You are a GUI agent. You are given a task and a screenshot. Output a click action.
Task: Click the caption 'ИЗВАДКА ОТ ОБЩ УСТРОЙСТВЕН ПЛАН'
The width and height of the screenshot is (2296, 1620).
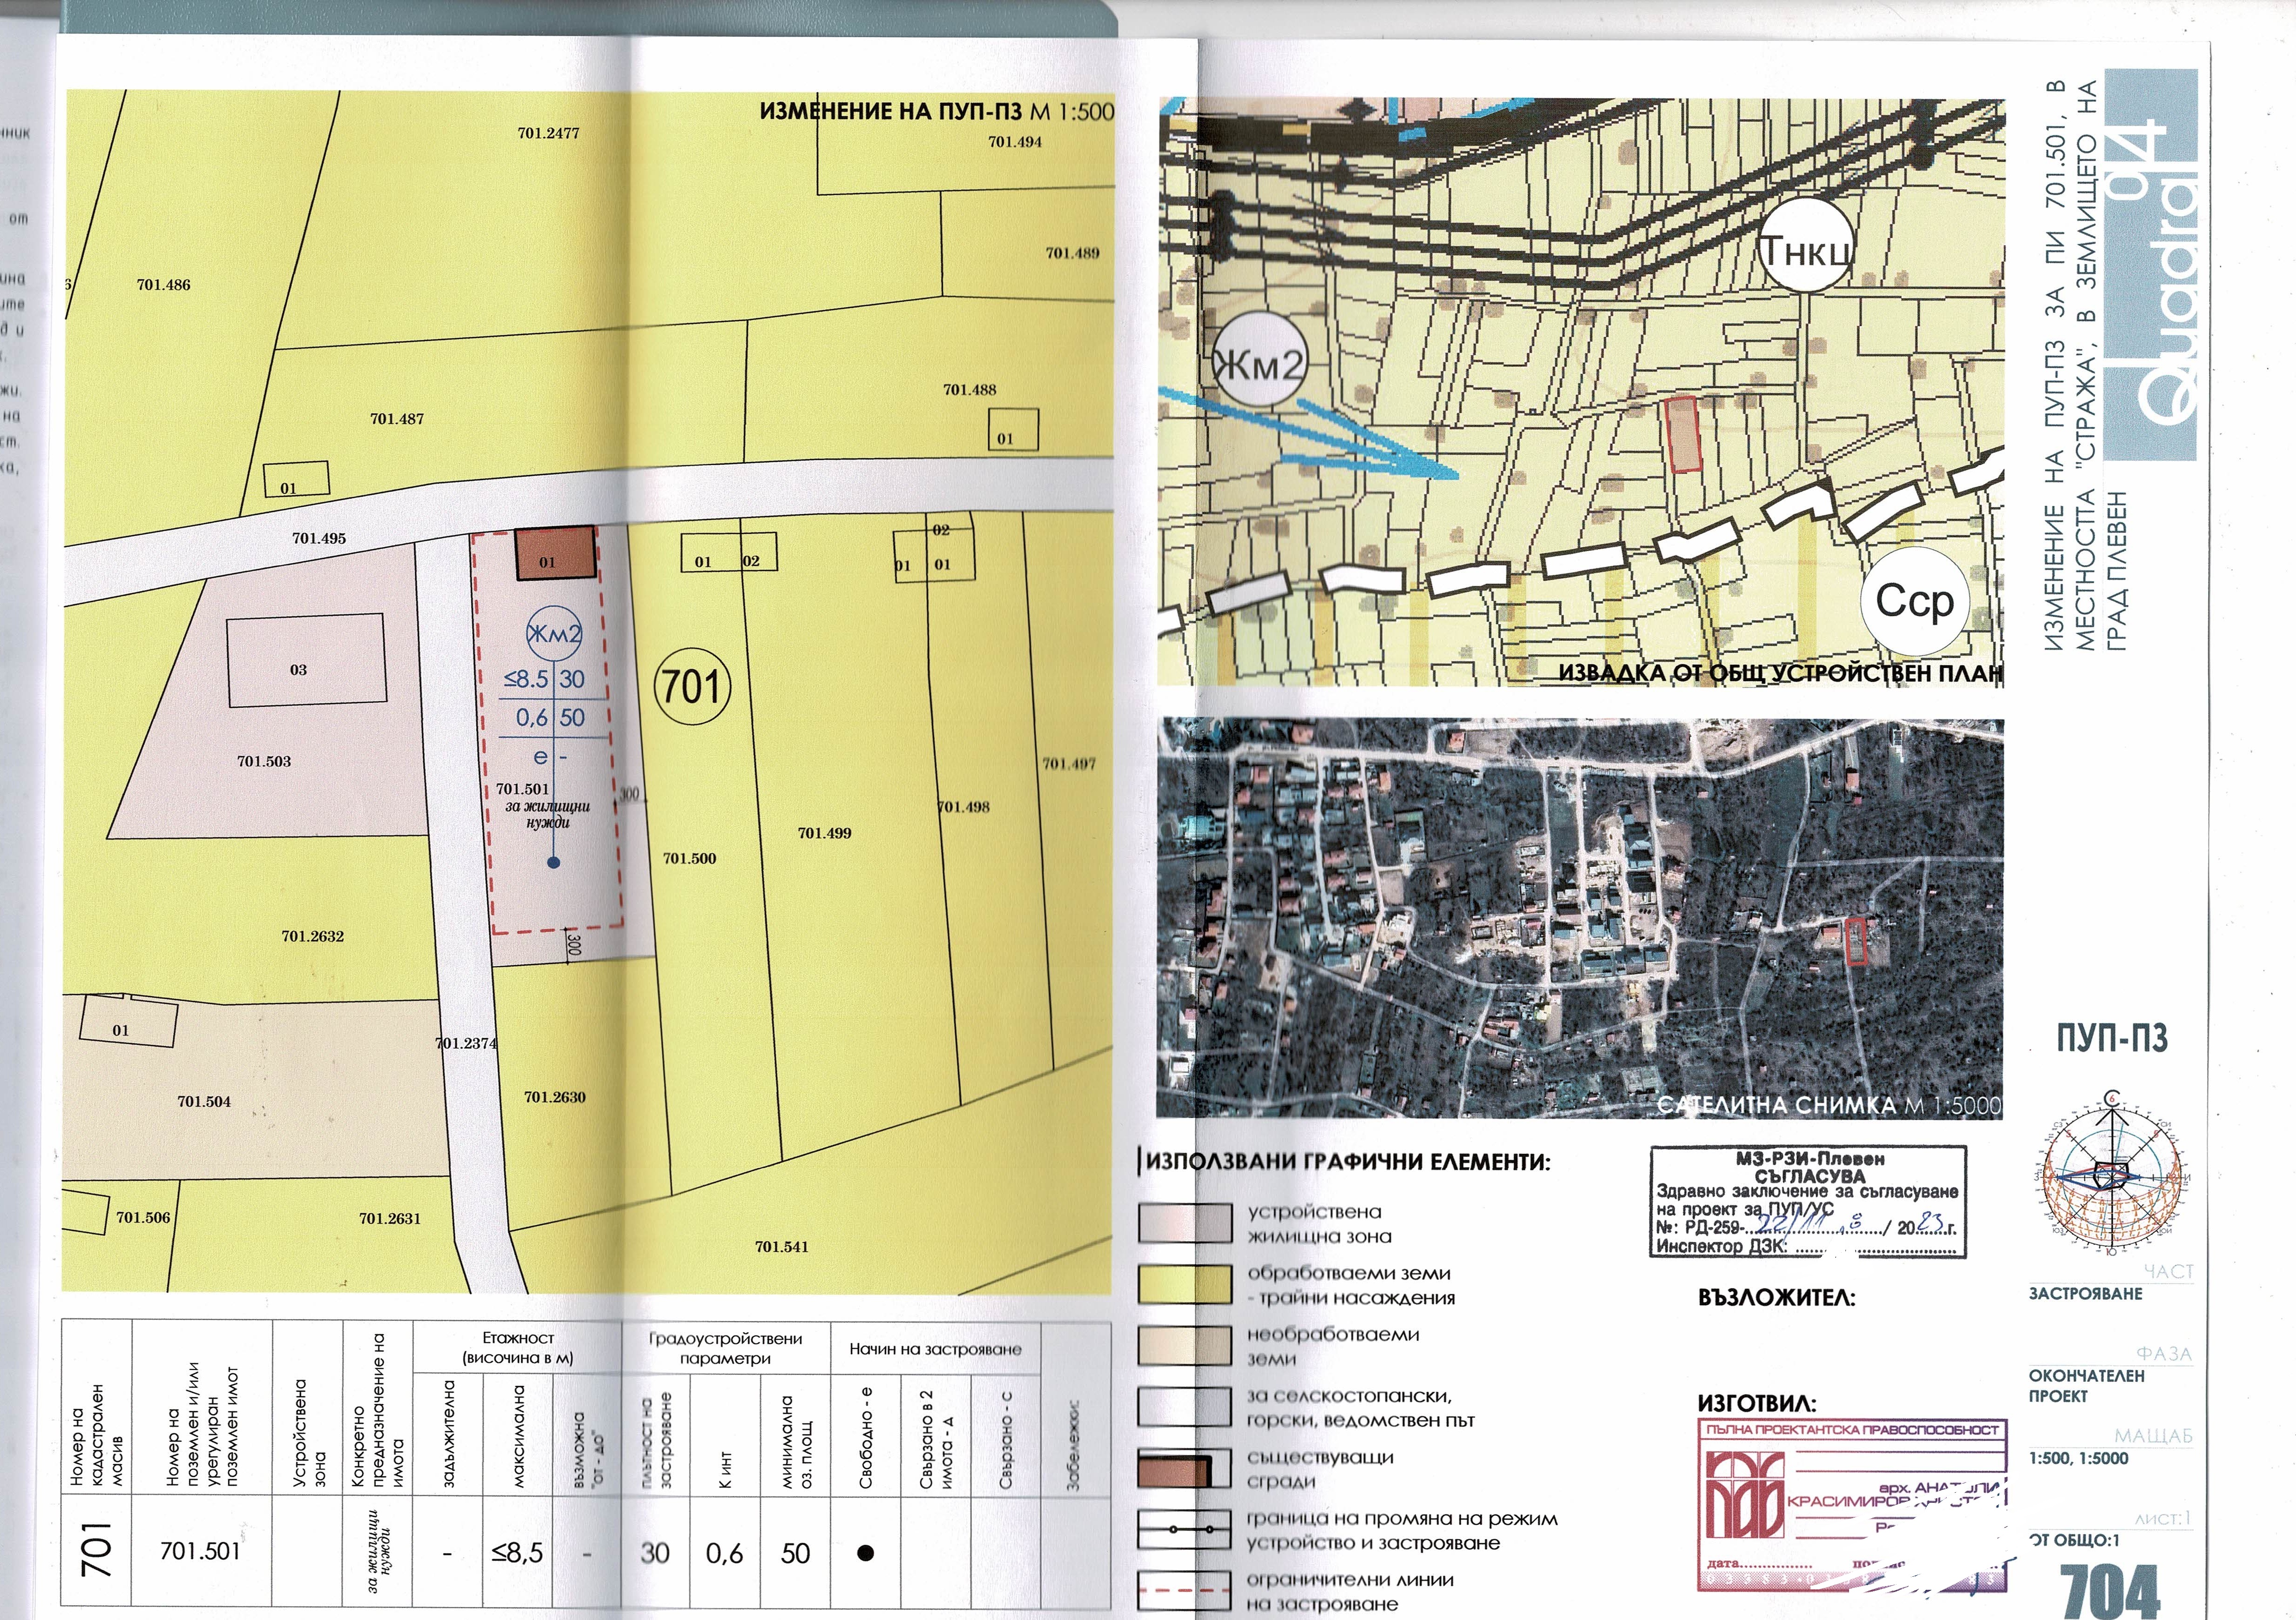click(x=1781, y=673)
